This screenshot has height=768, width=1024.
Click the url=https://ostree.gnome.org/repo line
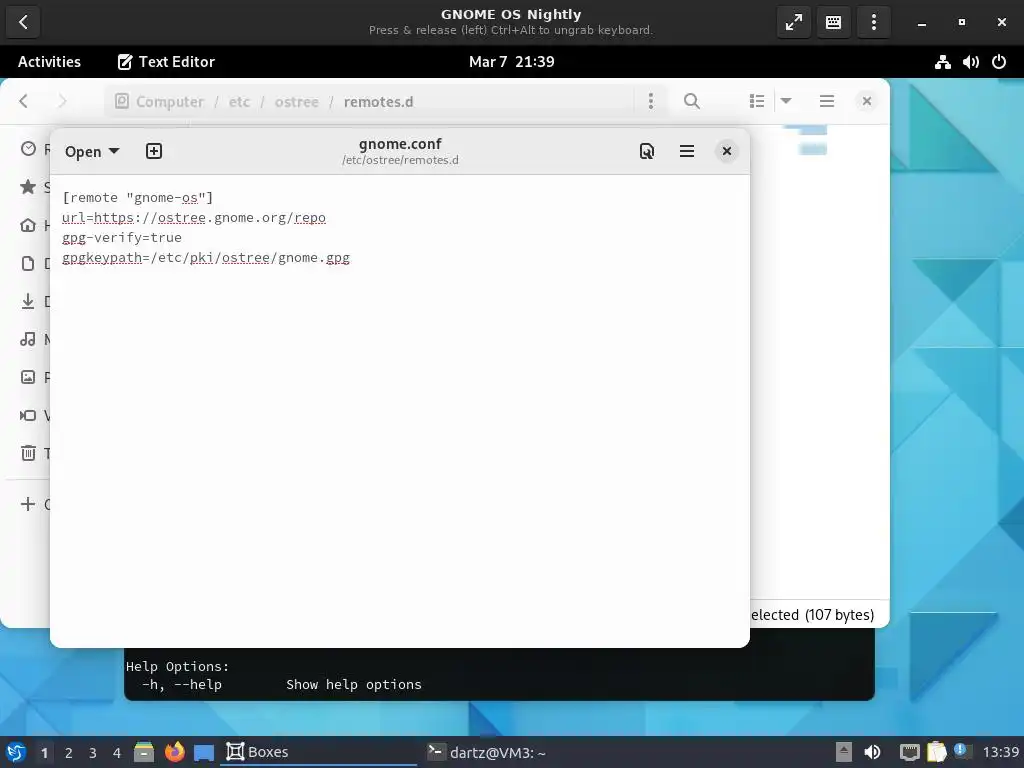pyautogui.click(x=194, y=217)
